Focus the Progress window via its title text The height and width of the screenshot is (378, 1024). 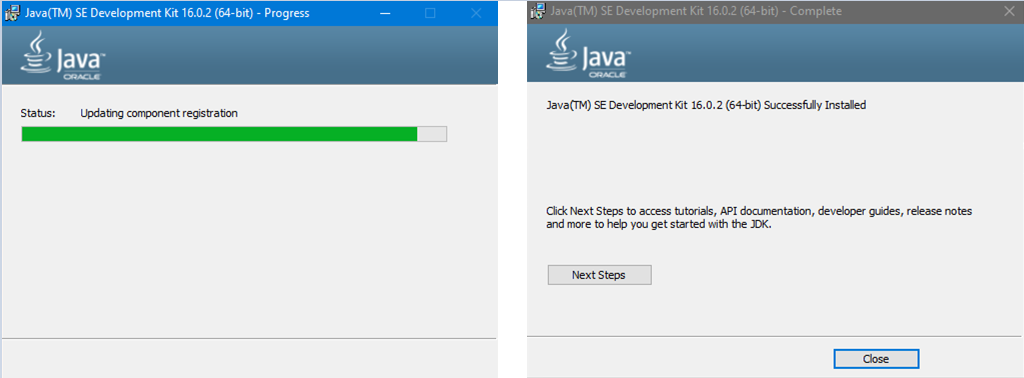click(x=167, y=13)
